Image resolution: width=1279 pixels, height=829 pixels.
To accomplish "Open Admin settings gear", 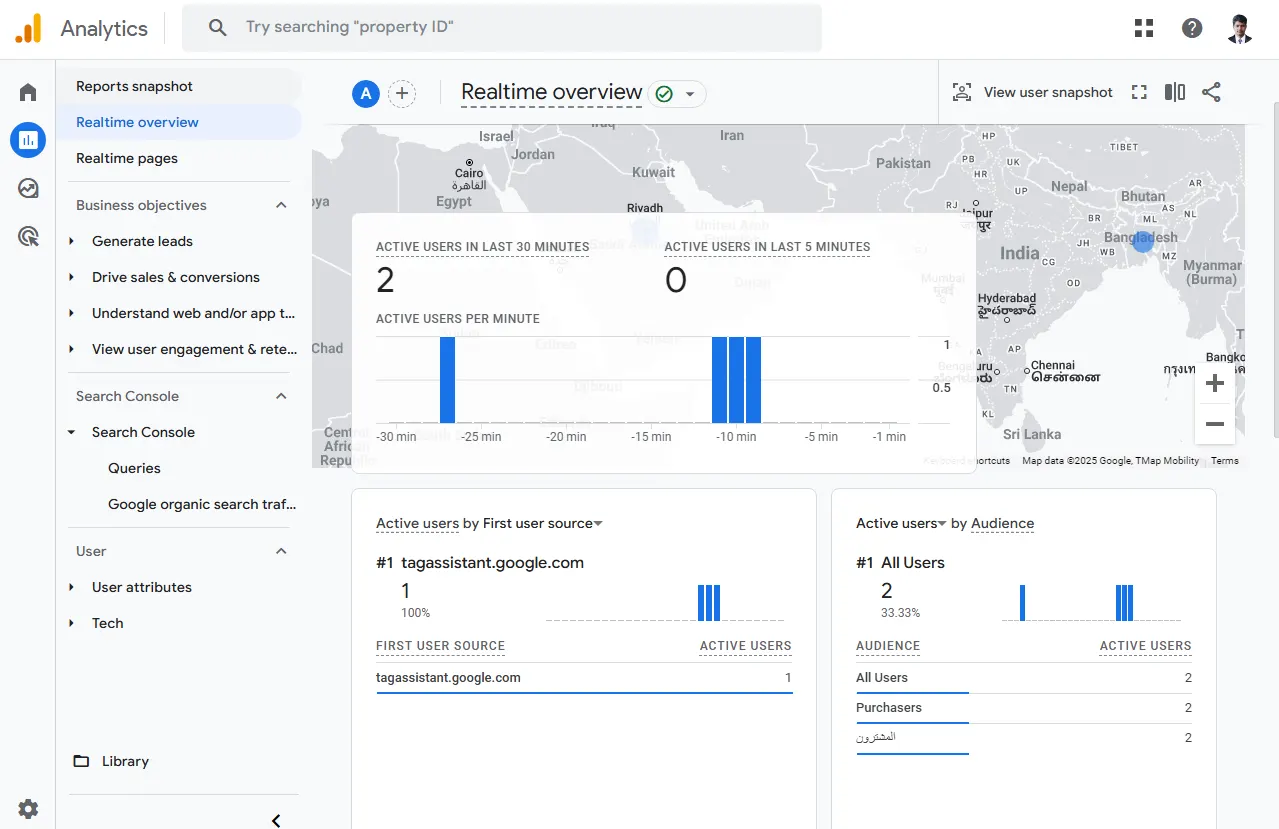I will [28, 808].
